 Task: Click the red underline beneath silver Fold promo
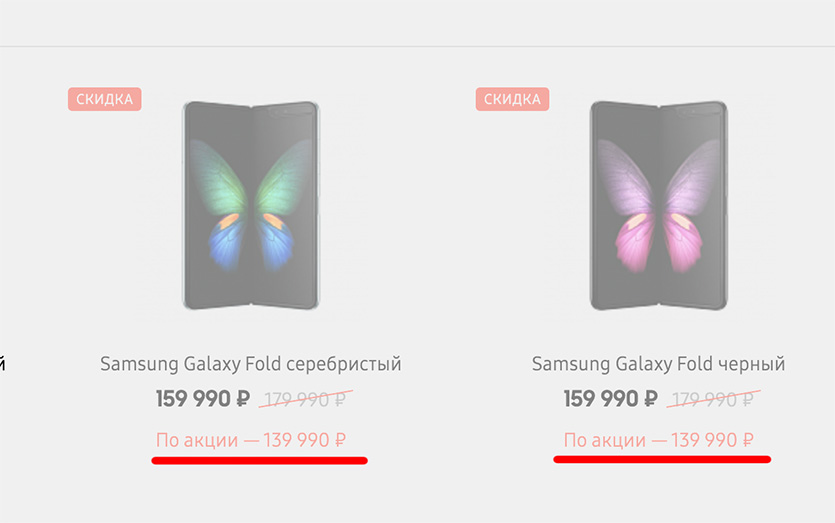[x=259, y=461]
